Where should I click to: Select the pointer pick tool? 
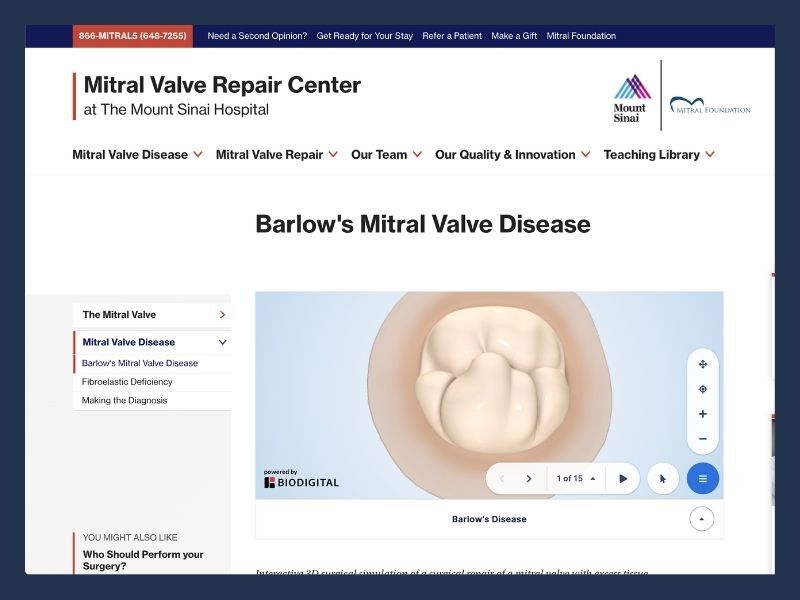point(662,479)
